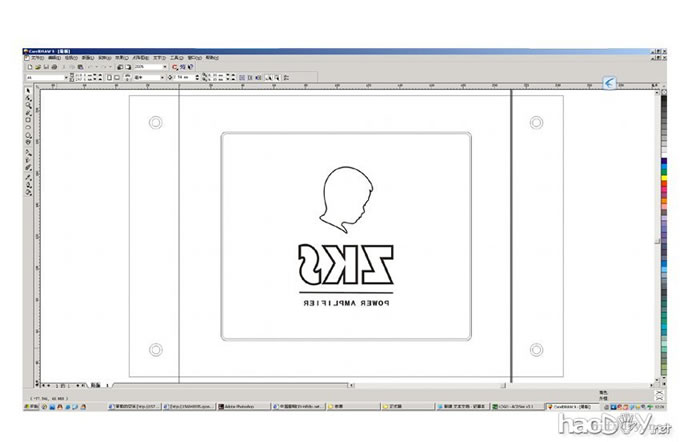Click the Print icon in standard toolbar
Image resolution: width=680 pixels, height=442 pixels.
tap(54, 67)
